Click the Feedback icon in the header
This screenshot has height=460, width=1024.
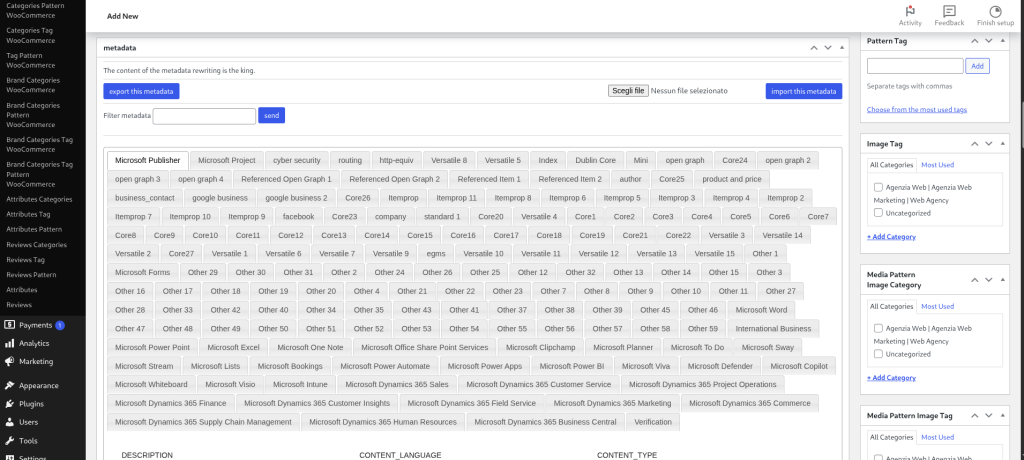click(949, 11)
